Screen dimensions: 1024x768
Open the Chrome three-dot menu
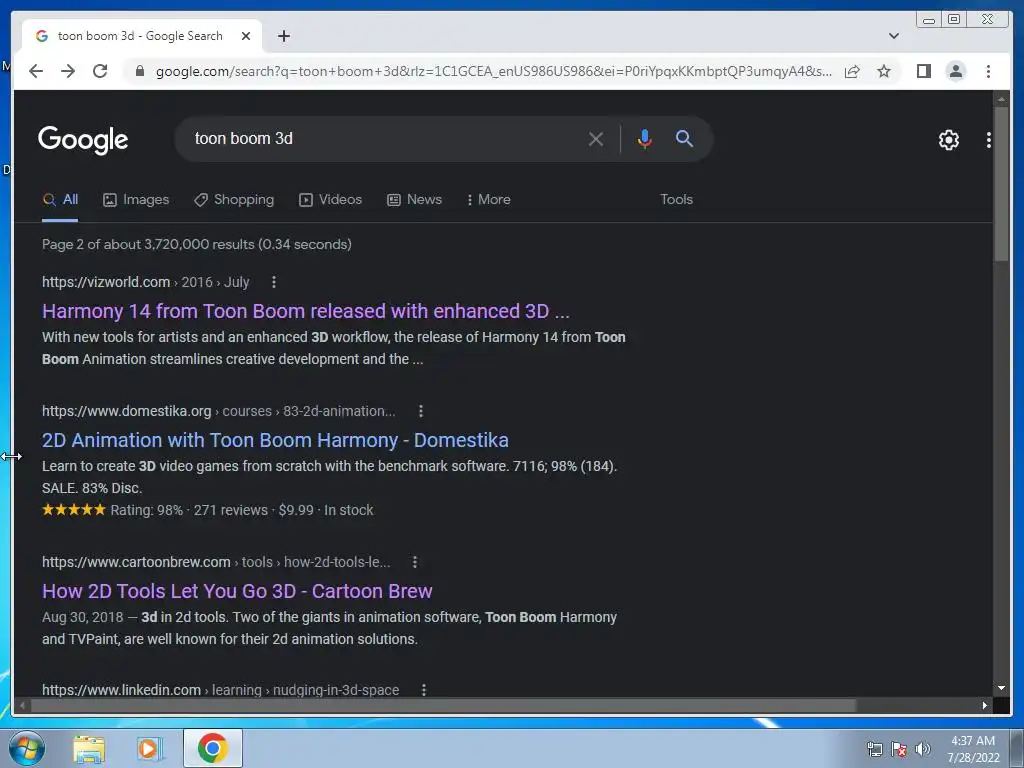tap(988, 71)
